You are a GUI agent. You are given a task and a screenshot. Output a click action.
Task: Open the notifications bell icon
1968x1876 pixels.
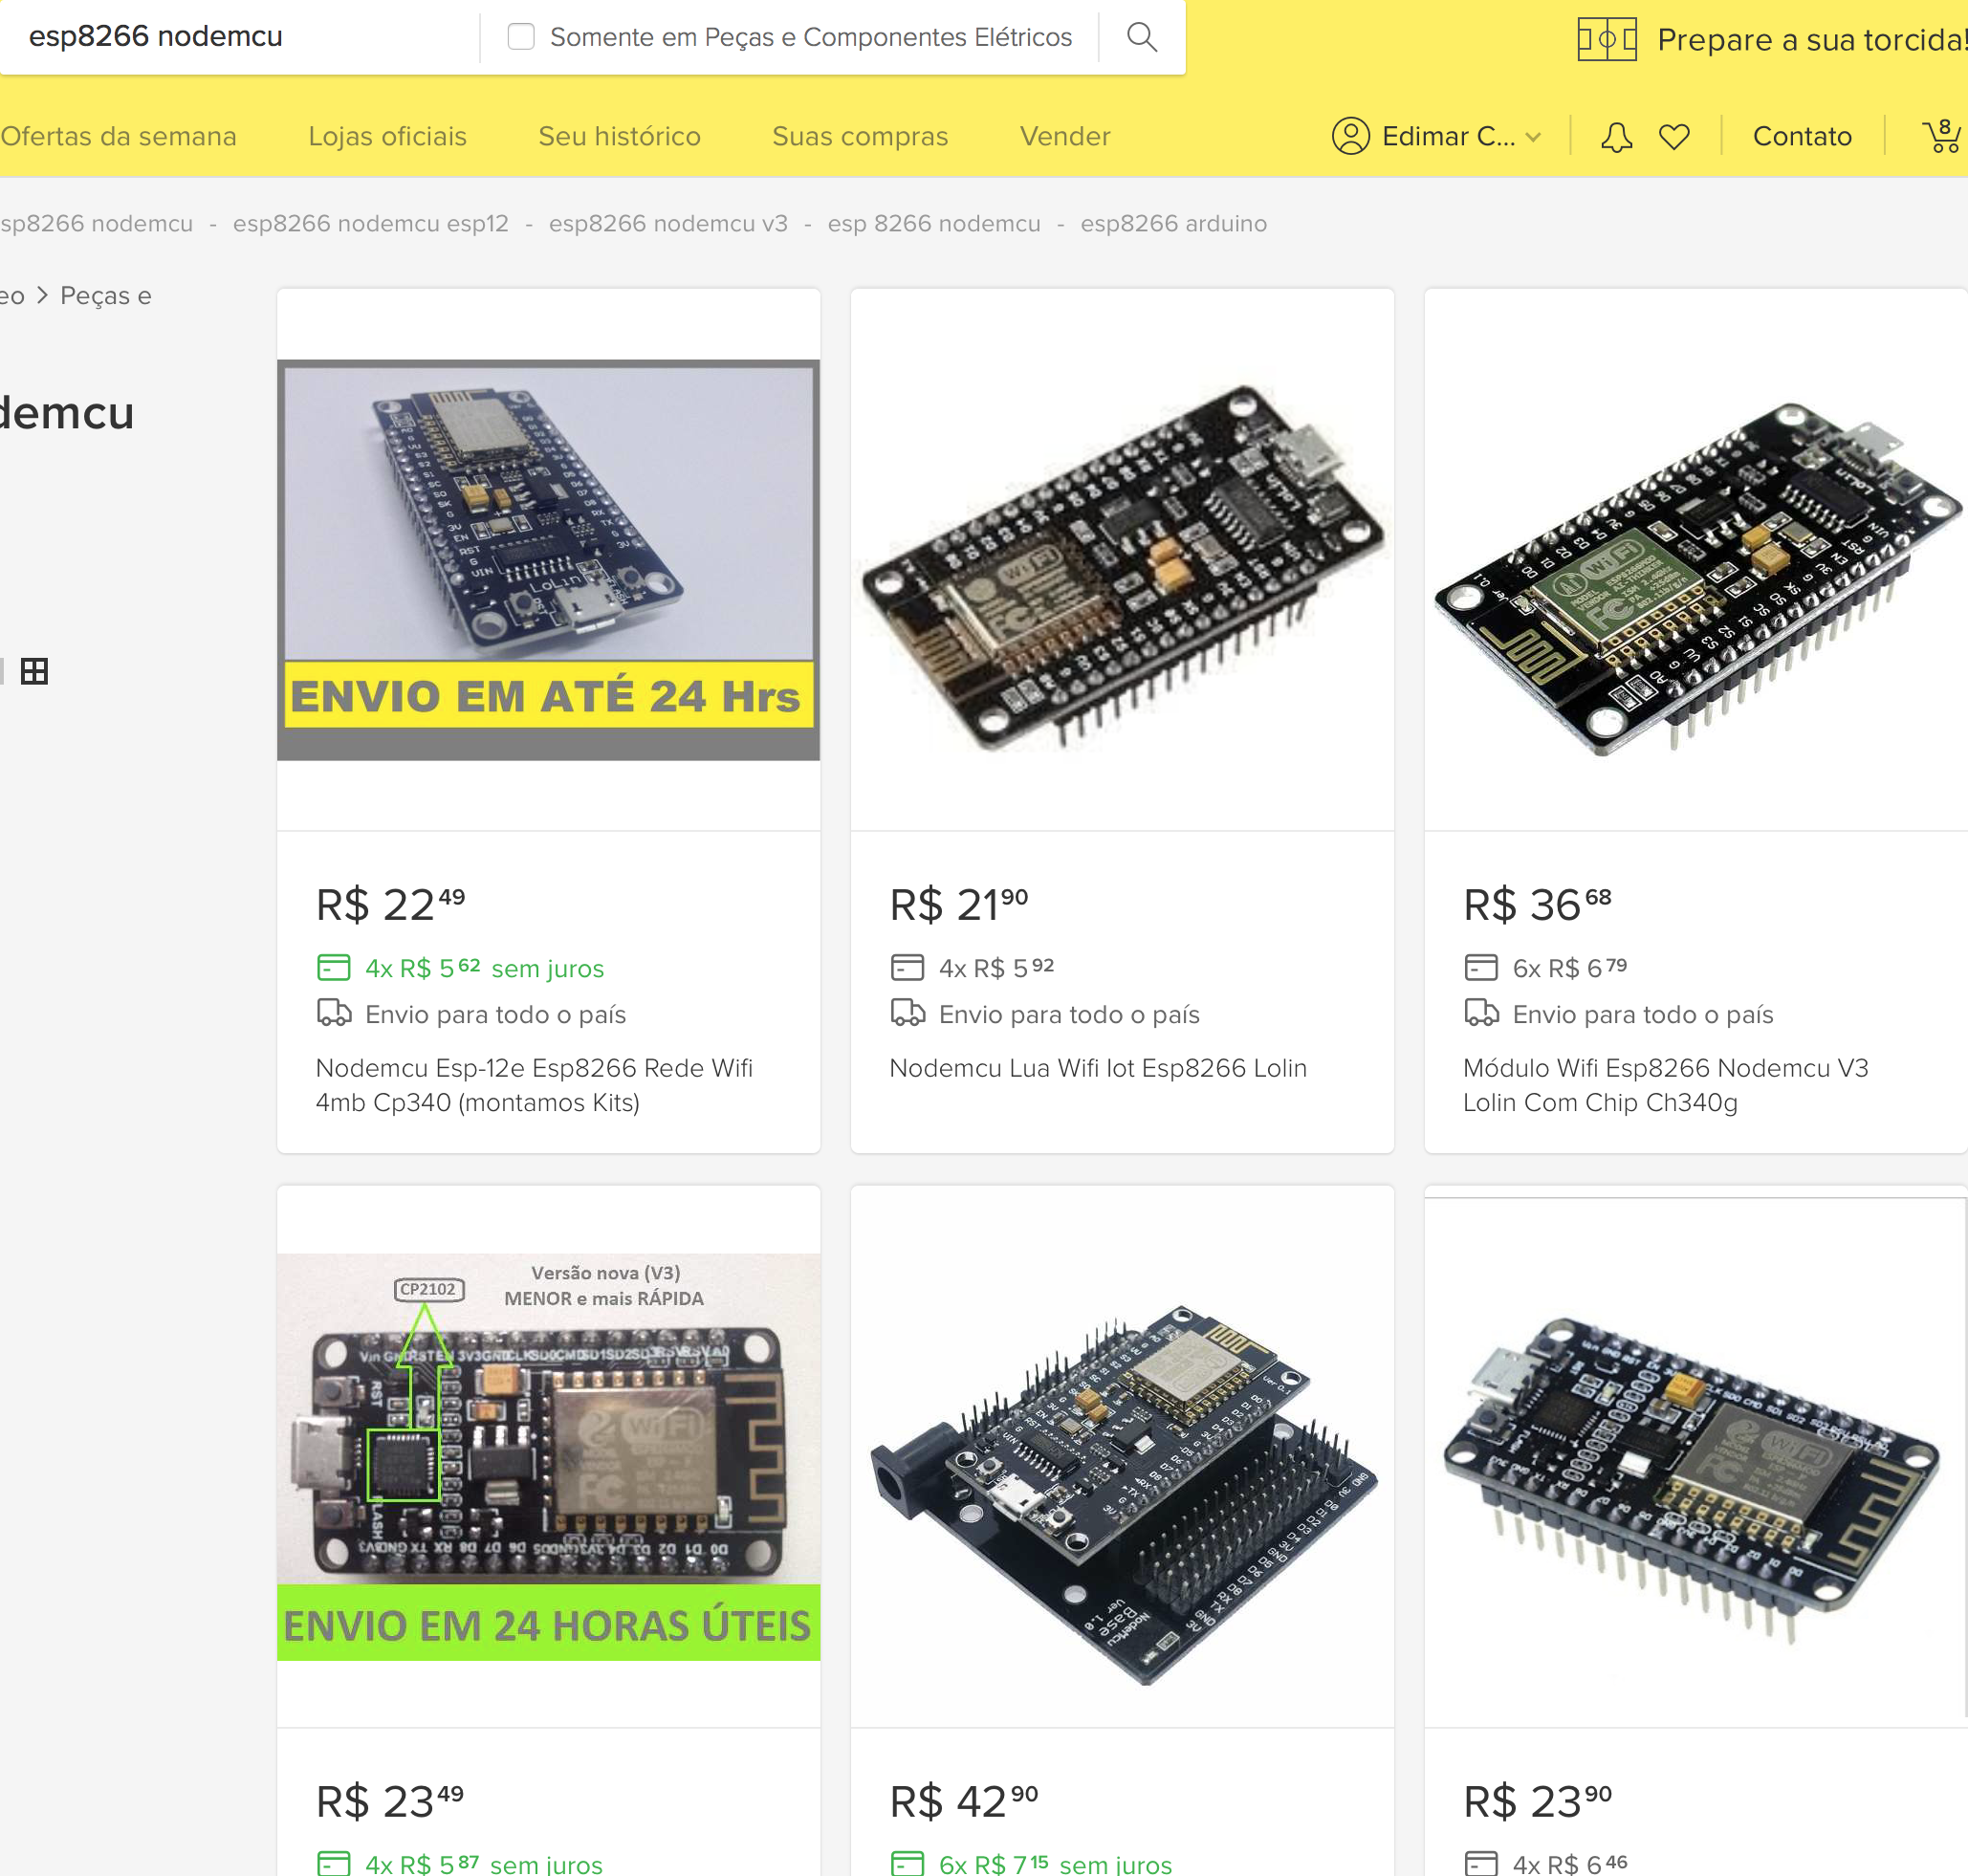pyautogui.click(x=1616, y=137)
